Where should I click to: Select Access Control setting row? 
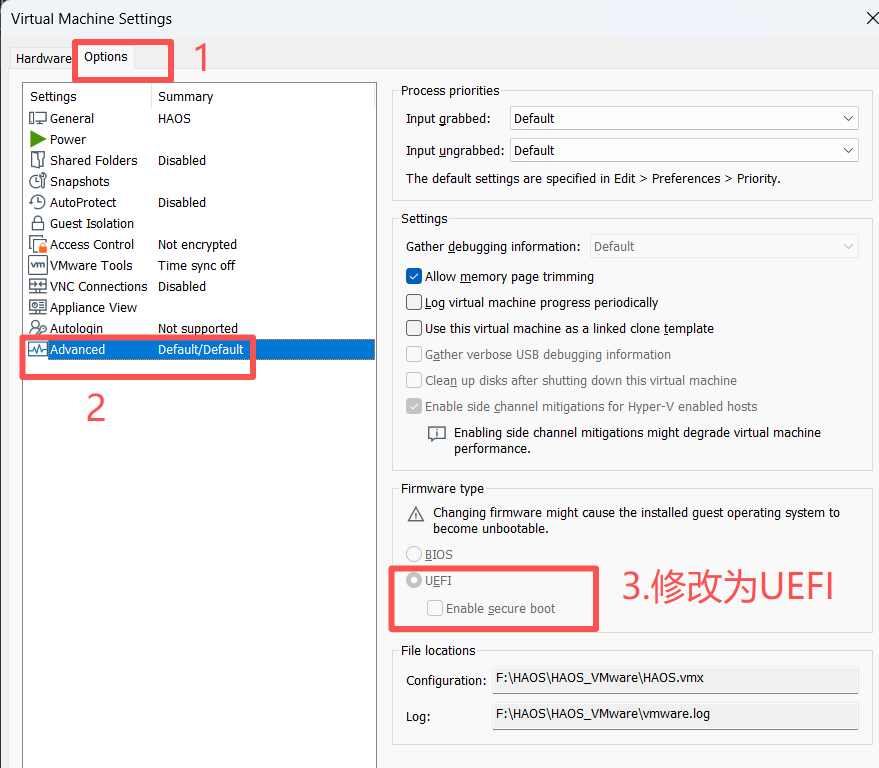199,244
